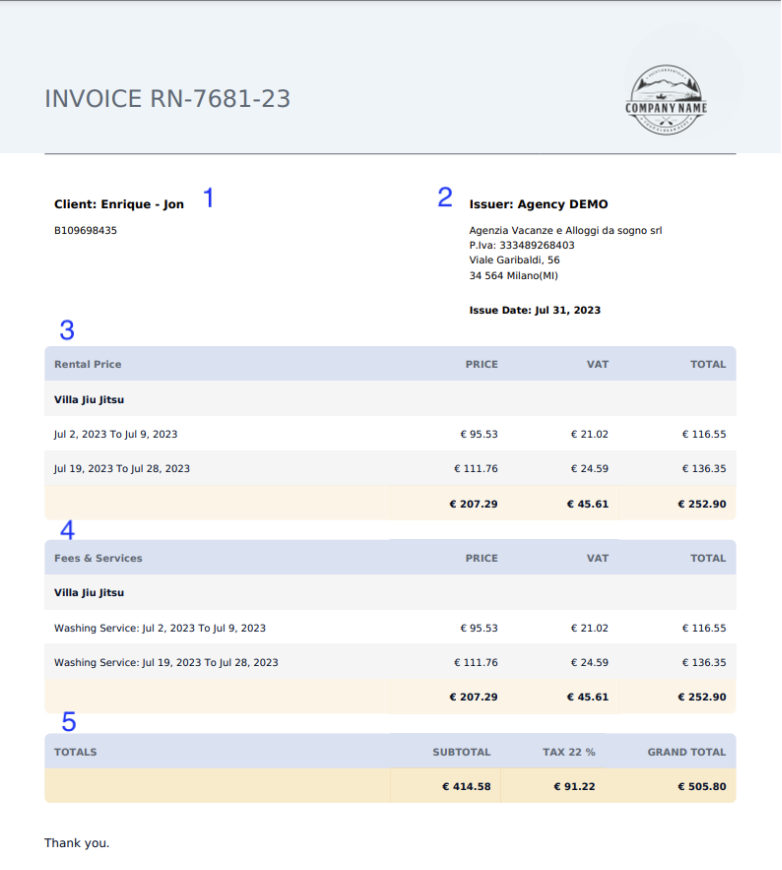The height and width of the screenshot is (870, 782).
Task: Click the Viale Garibaldi, 56 address line
Action: coord(514,260)
